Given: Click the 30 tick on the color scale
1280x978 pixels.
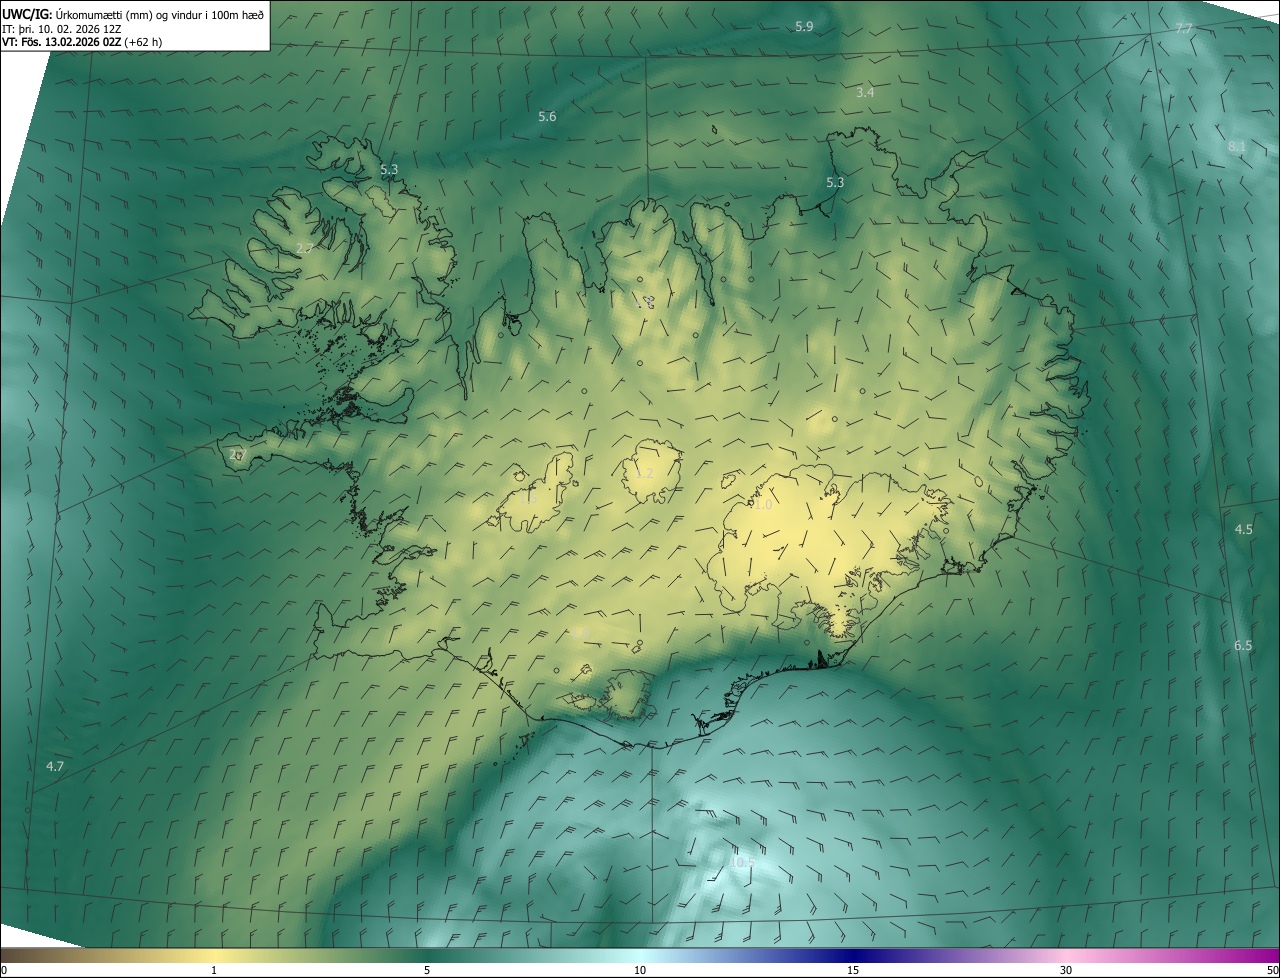Looking at the screenshot, I should pyautogui.click(x=1066, y=970).
